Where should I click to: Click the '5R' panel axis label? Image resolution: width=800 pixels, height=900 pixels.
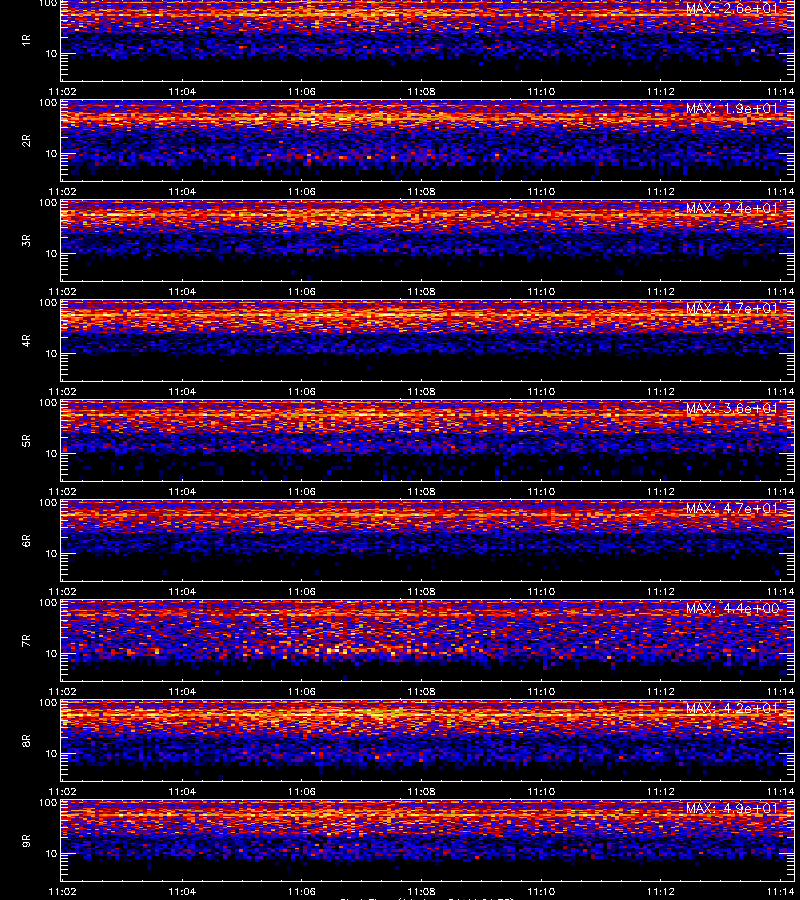[x=26, y=441]
